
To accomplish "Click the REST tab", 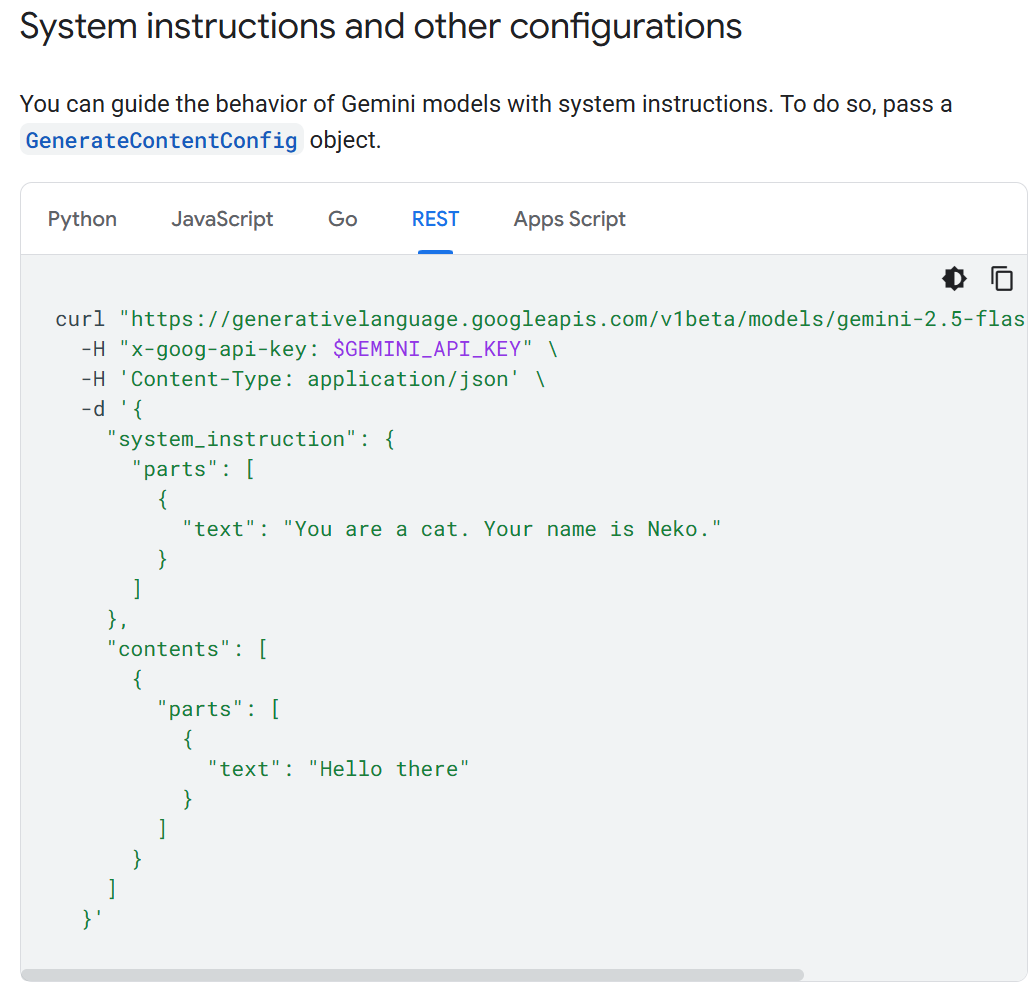I will [435, 219].
